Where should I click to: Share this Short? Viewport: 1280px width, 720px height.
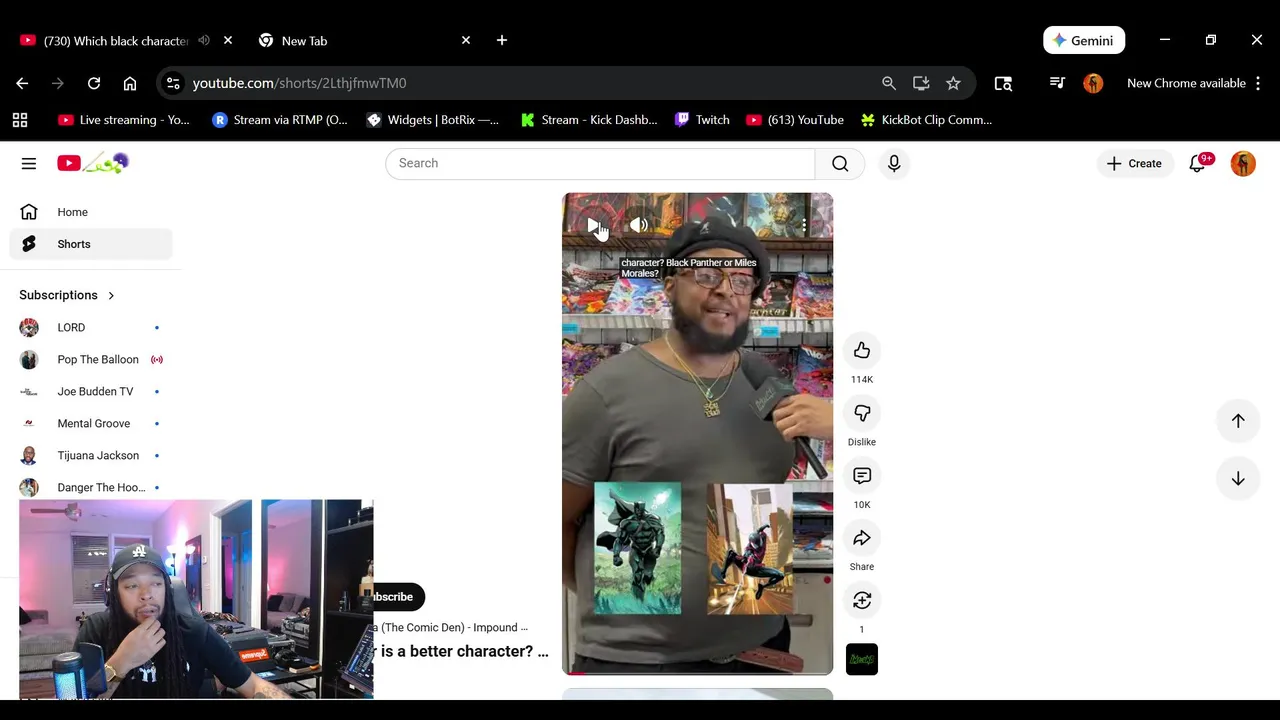tap(862, 539)
